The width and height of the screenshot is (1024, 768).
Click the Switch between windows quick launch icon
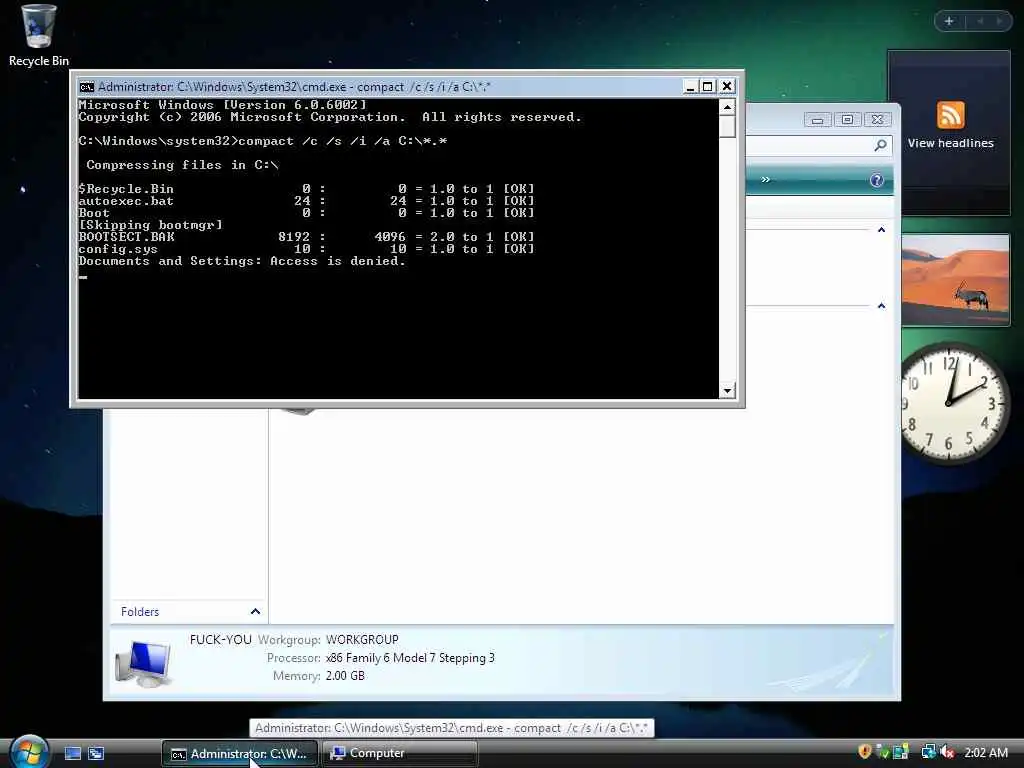pyautogui.click(x=96, y=753)
